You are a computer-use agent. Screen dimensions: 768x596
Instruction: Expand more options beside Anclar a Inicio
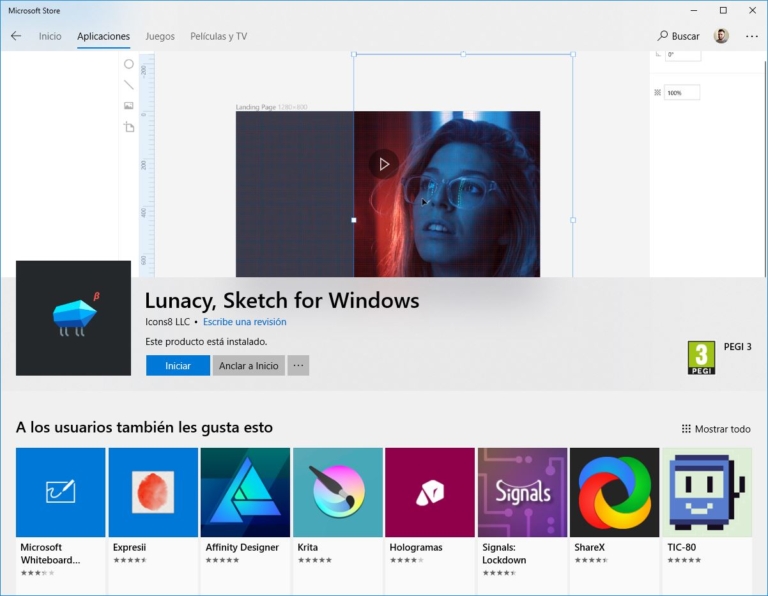coord(298,366)
